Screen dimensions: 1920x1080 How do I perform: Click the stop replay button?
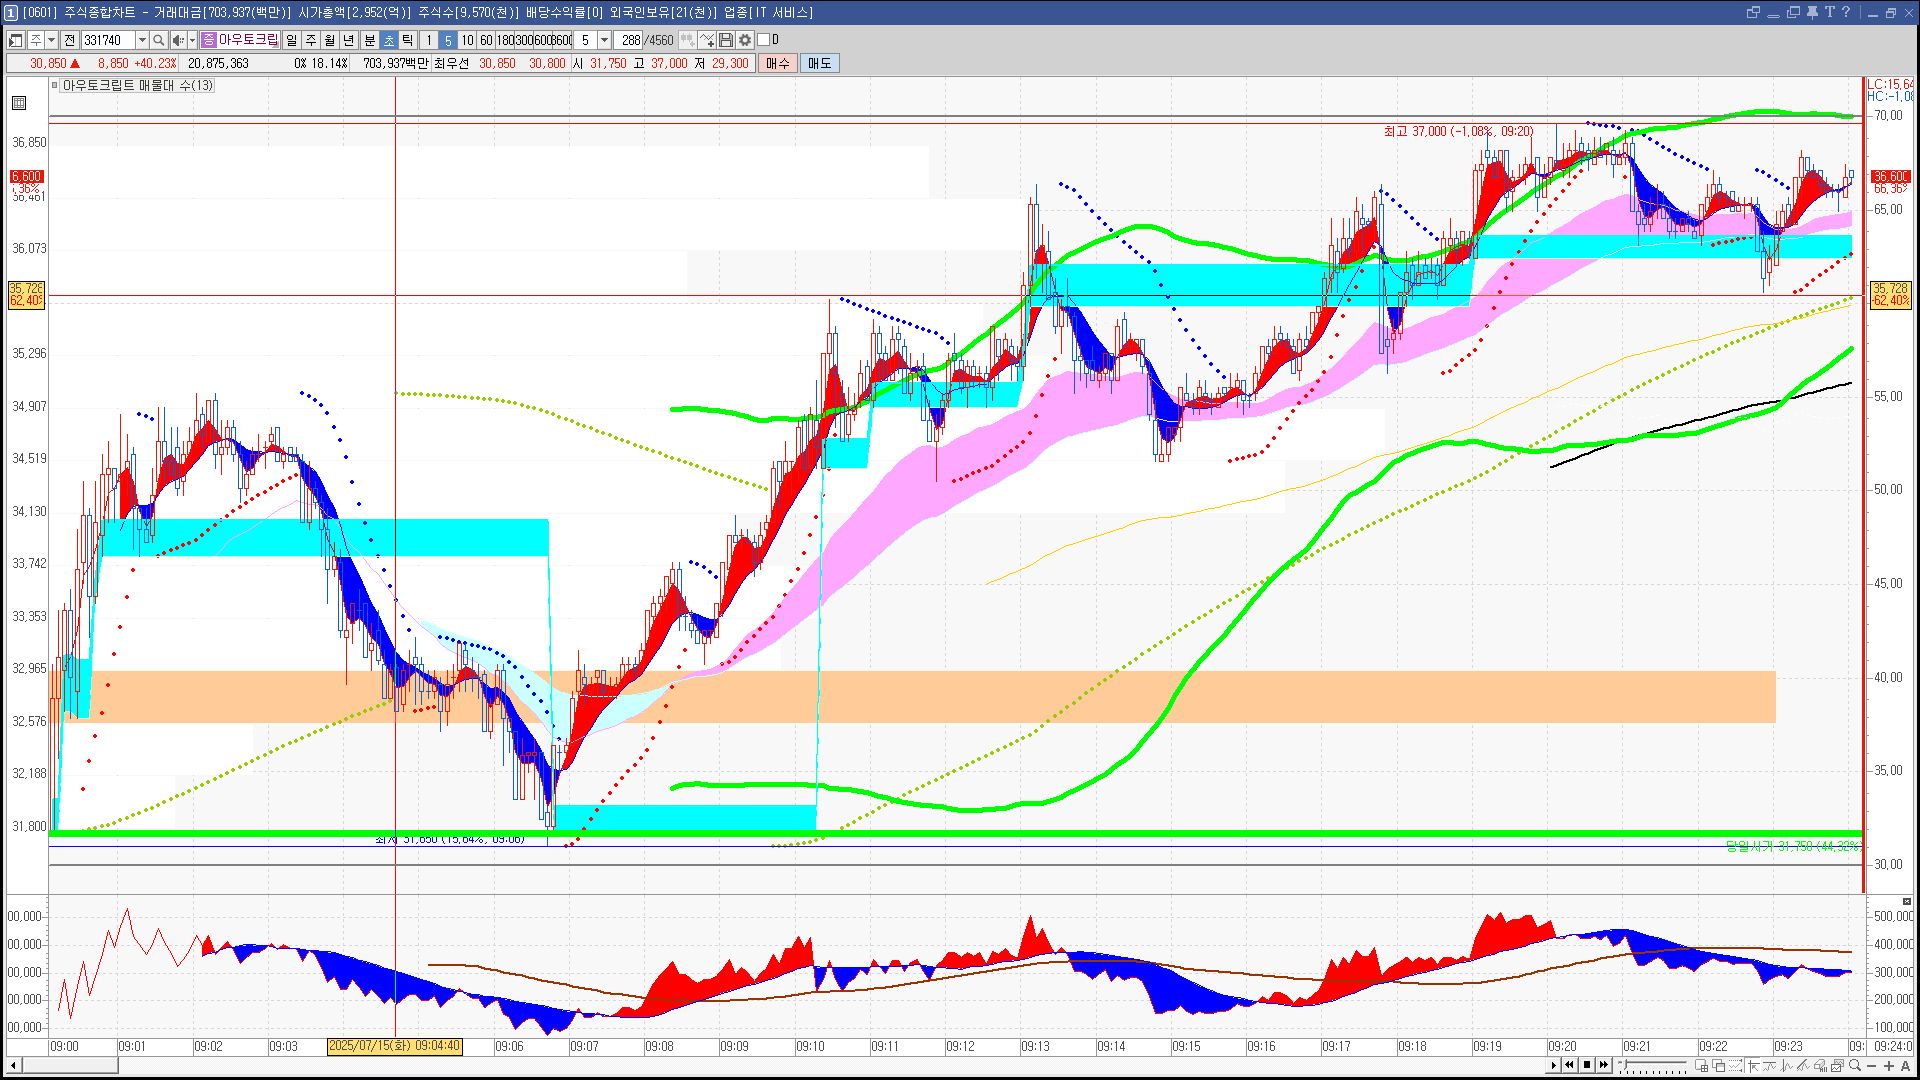pos(1587,1065)
